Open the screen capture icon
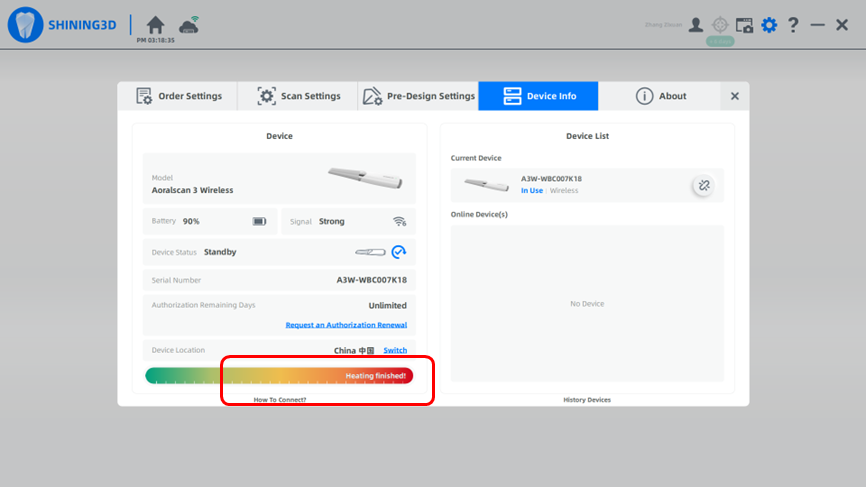 744,25
